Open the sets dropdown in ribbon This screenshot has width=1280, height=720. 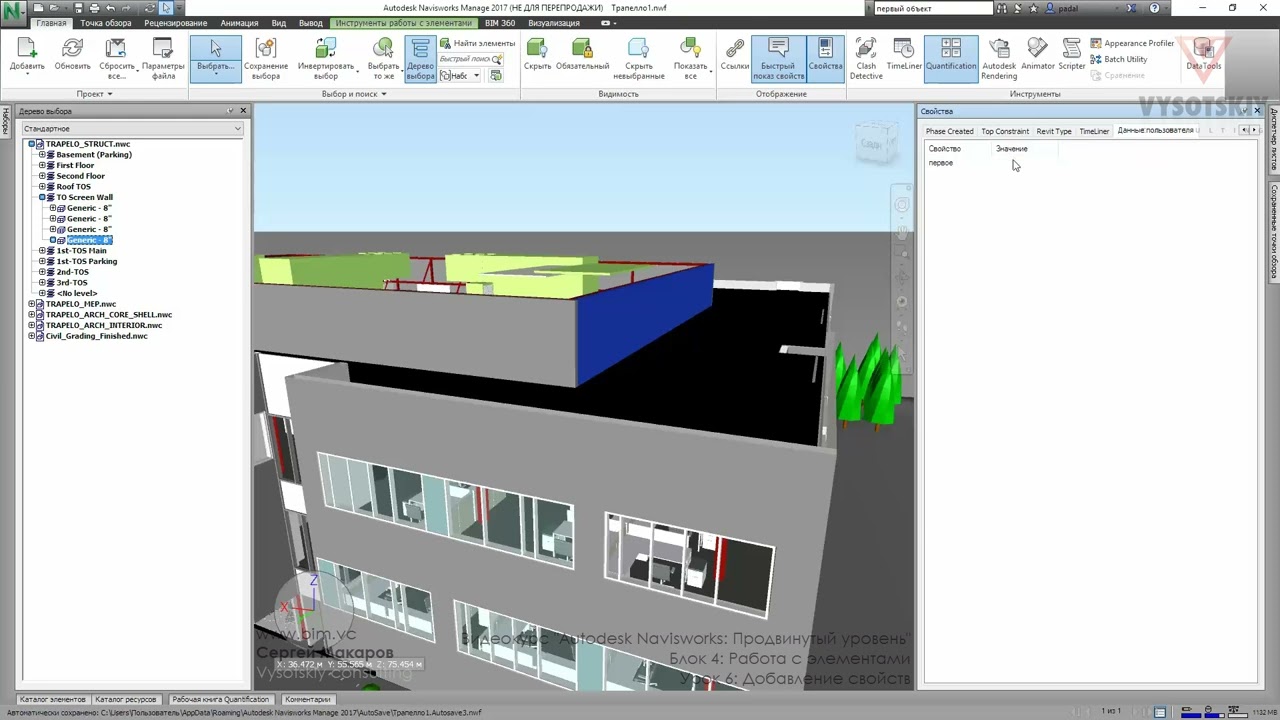[461, 76]
